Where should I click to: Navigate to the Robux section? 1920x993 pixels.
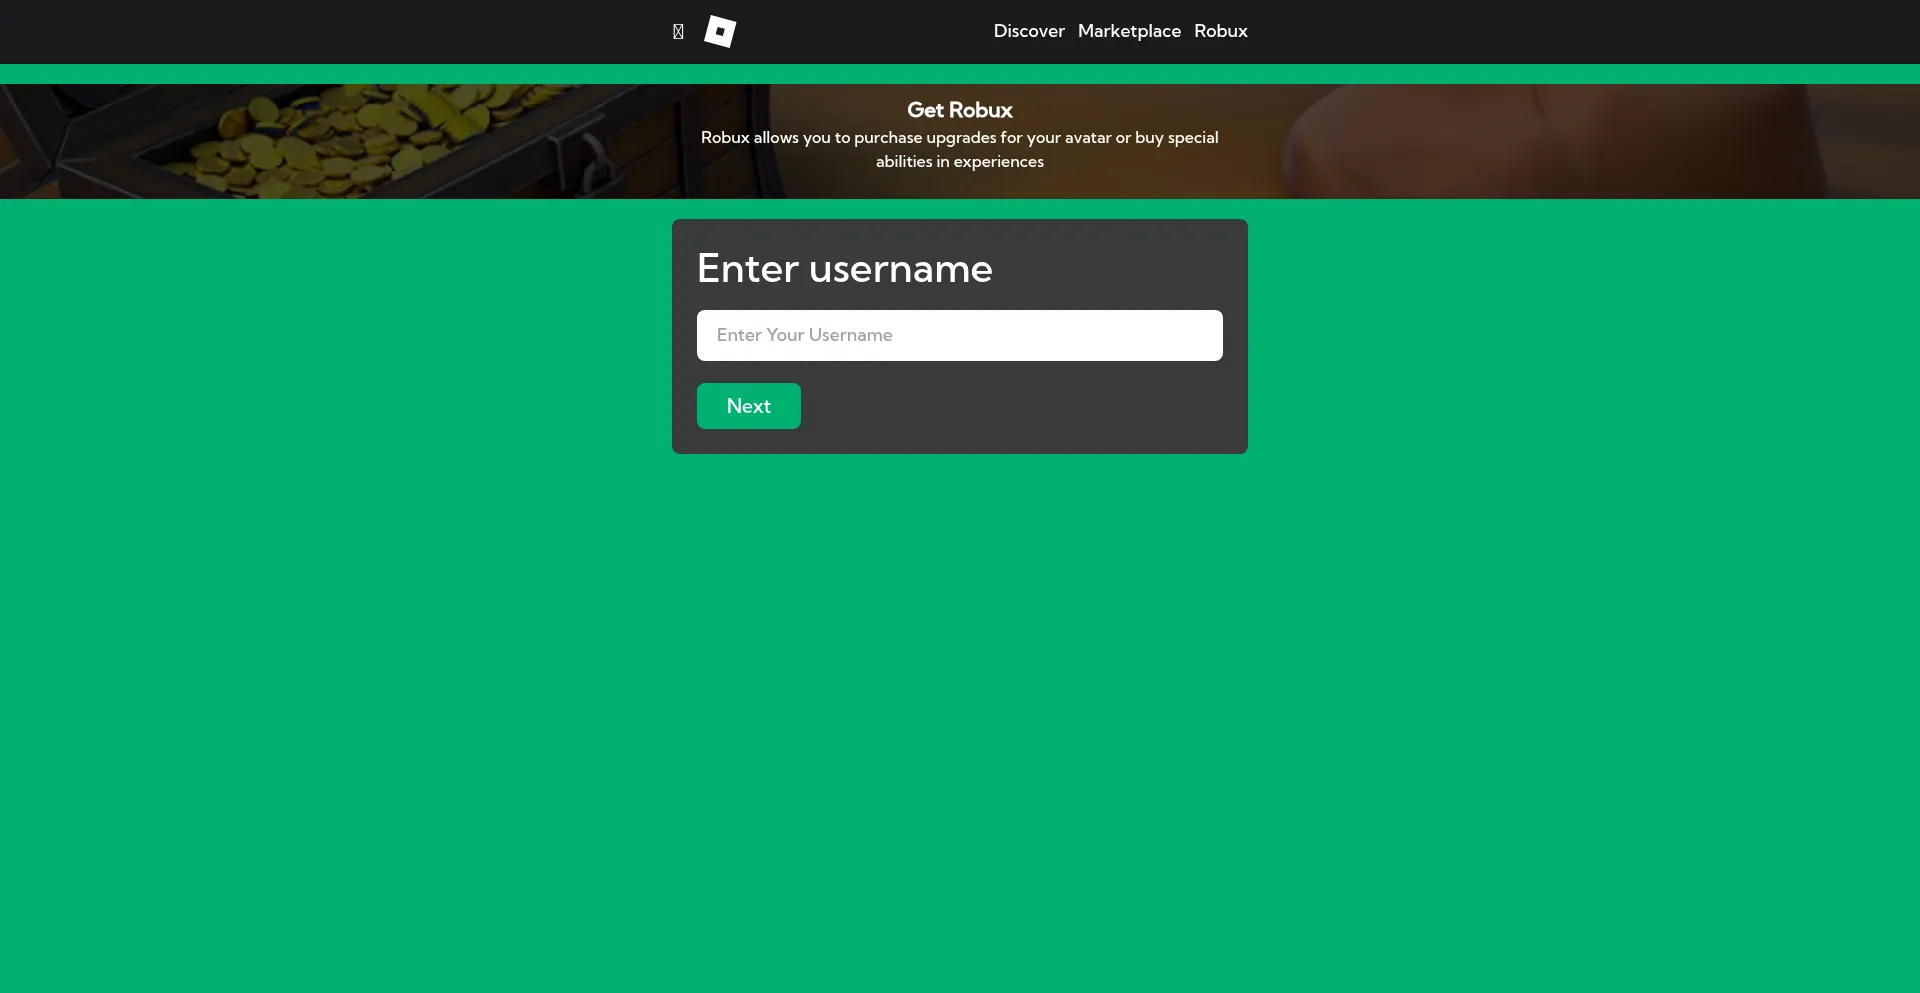[x=1220, y=31]
